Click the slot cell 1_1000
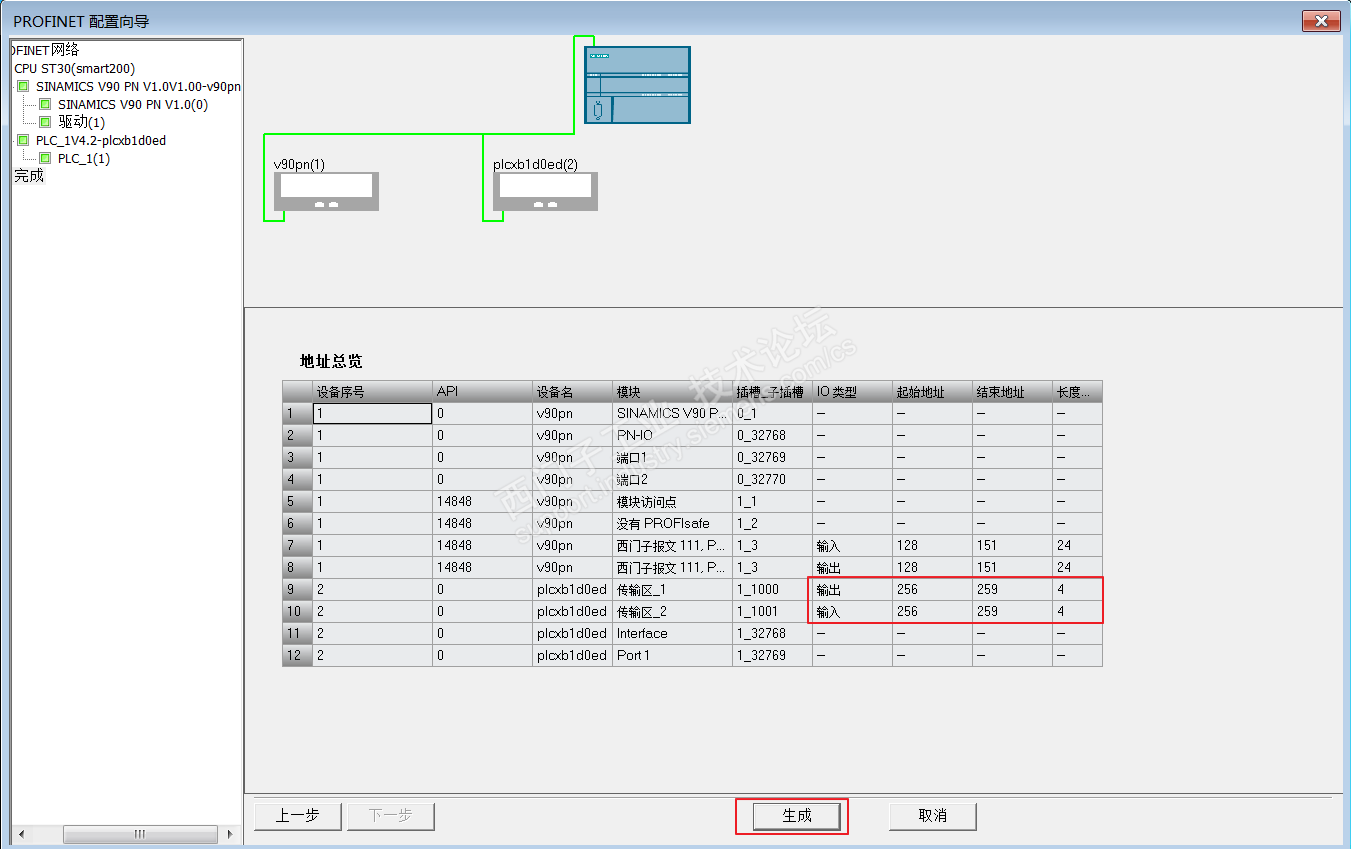 [773, 589]
